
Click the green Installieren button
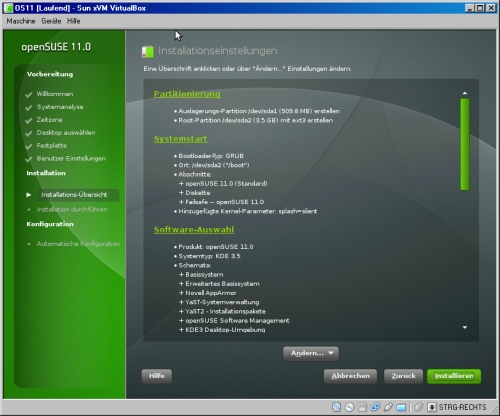pyautogui.click(x=454, y=376)
